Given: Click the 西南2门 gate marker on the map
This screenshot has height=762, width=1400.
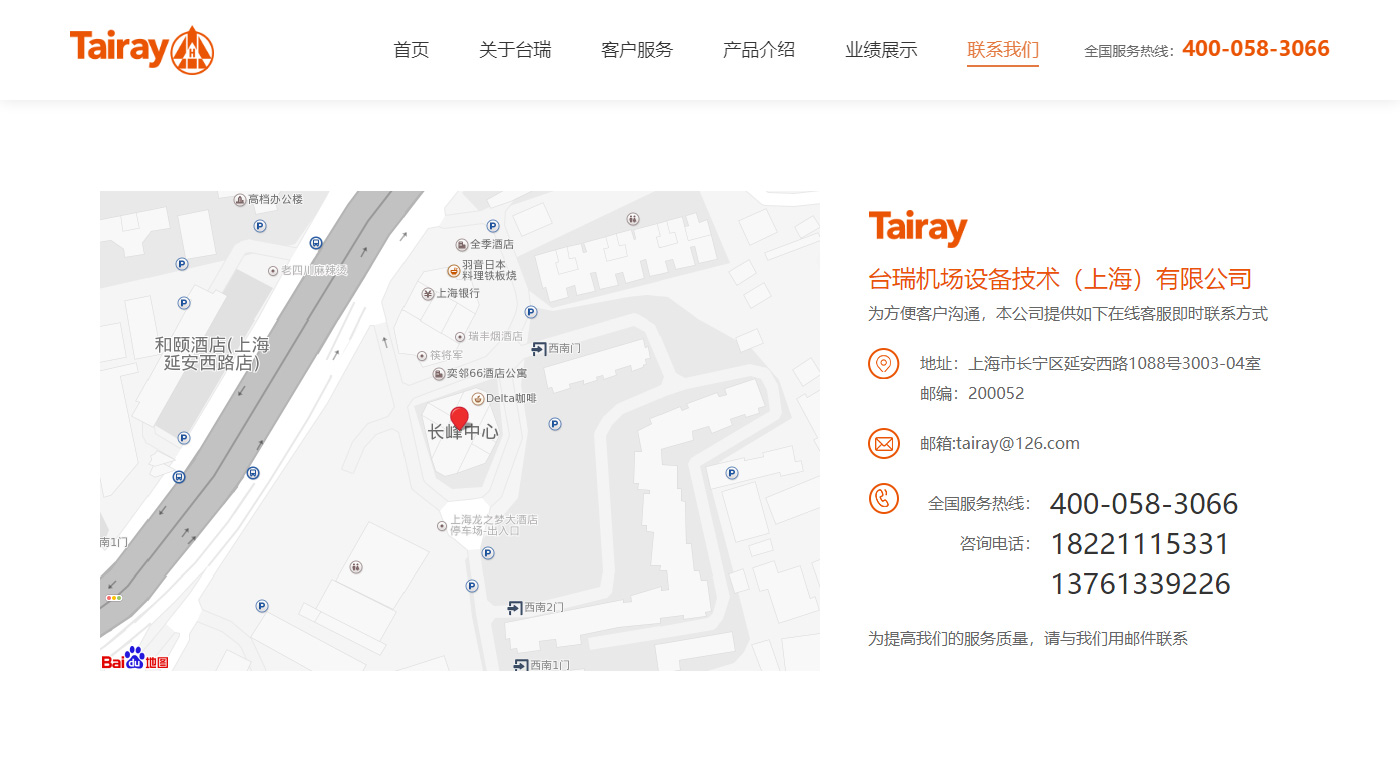Looking at the screenshot, I should point(515,608).
